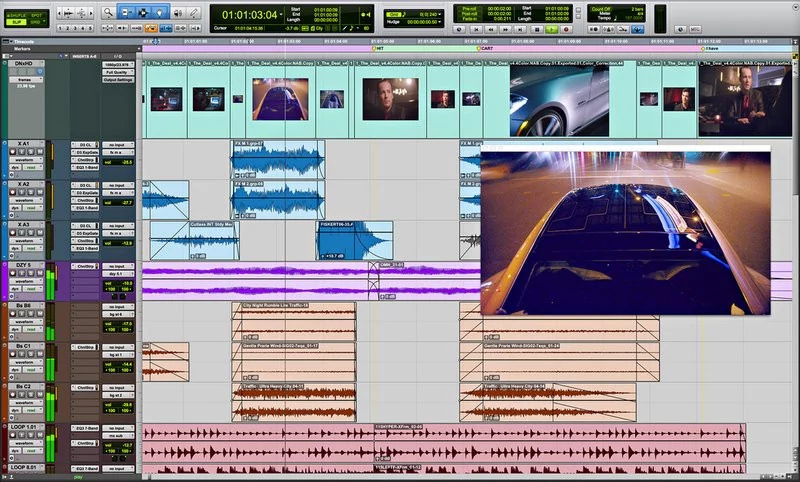
Task: Stop playback with the Stop button
Action: pyautogui.click(x=537, y=30)
